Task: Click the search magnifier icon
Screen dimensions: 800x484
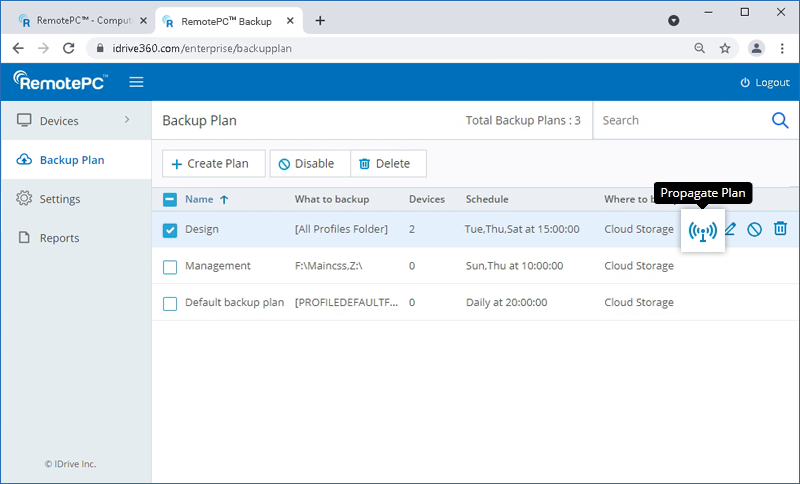Action: 780,120
